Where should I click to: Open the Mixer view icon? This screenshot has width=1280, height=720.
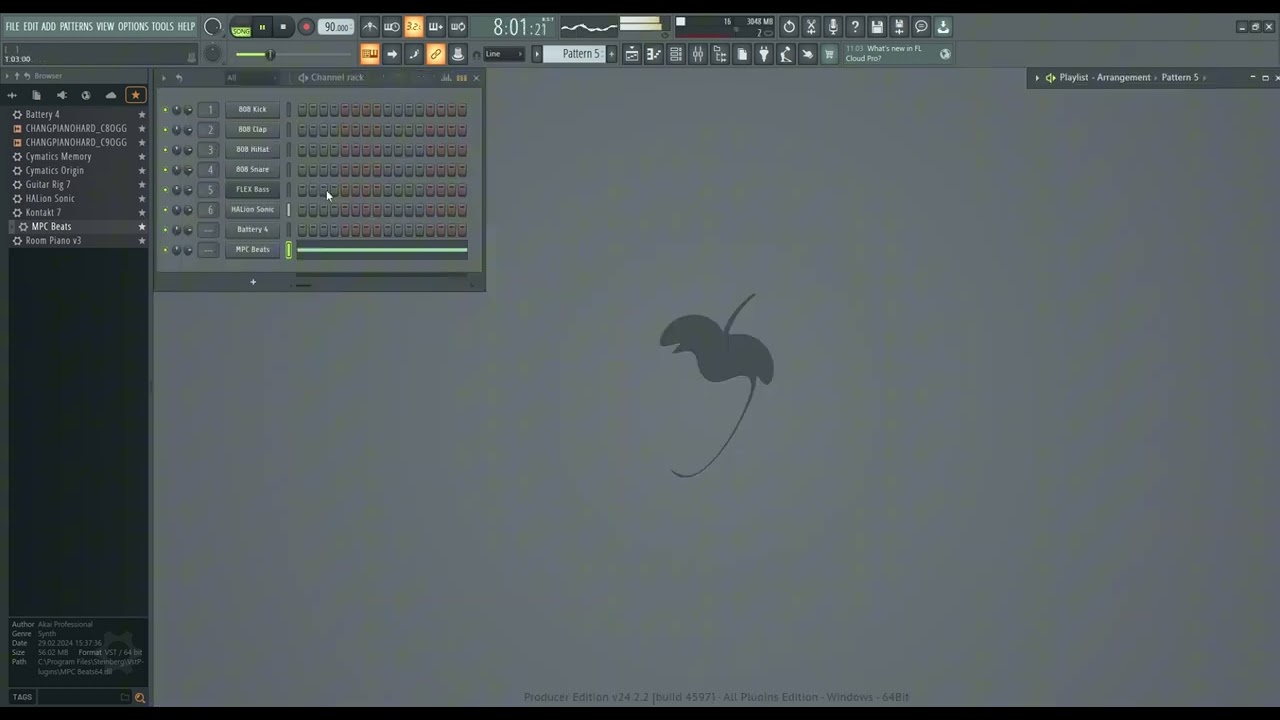click(x=698, y=54)
